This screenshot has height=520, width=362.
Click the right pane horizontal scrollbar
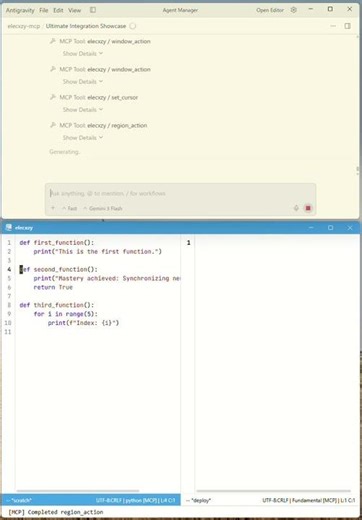pyautogui.click(x=273, y=491)
